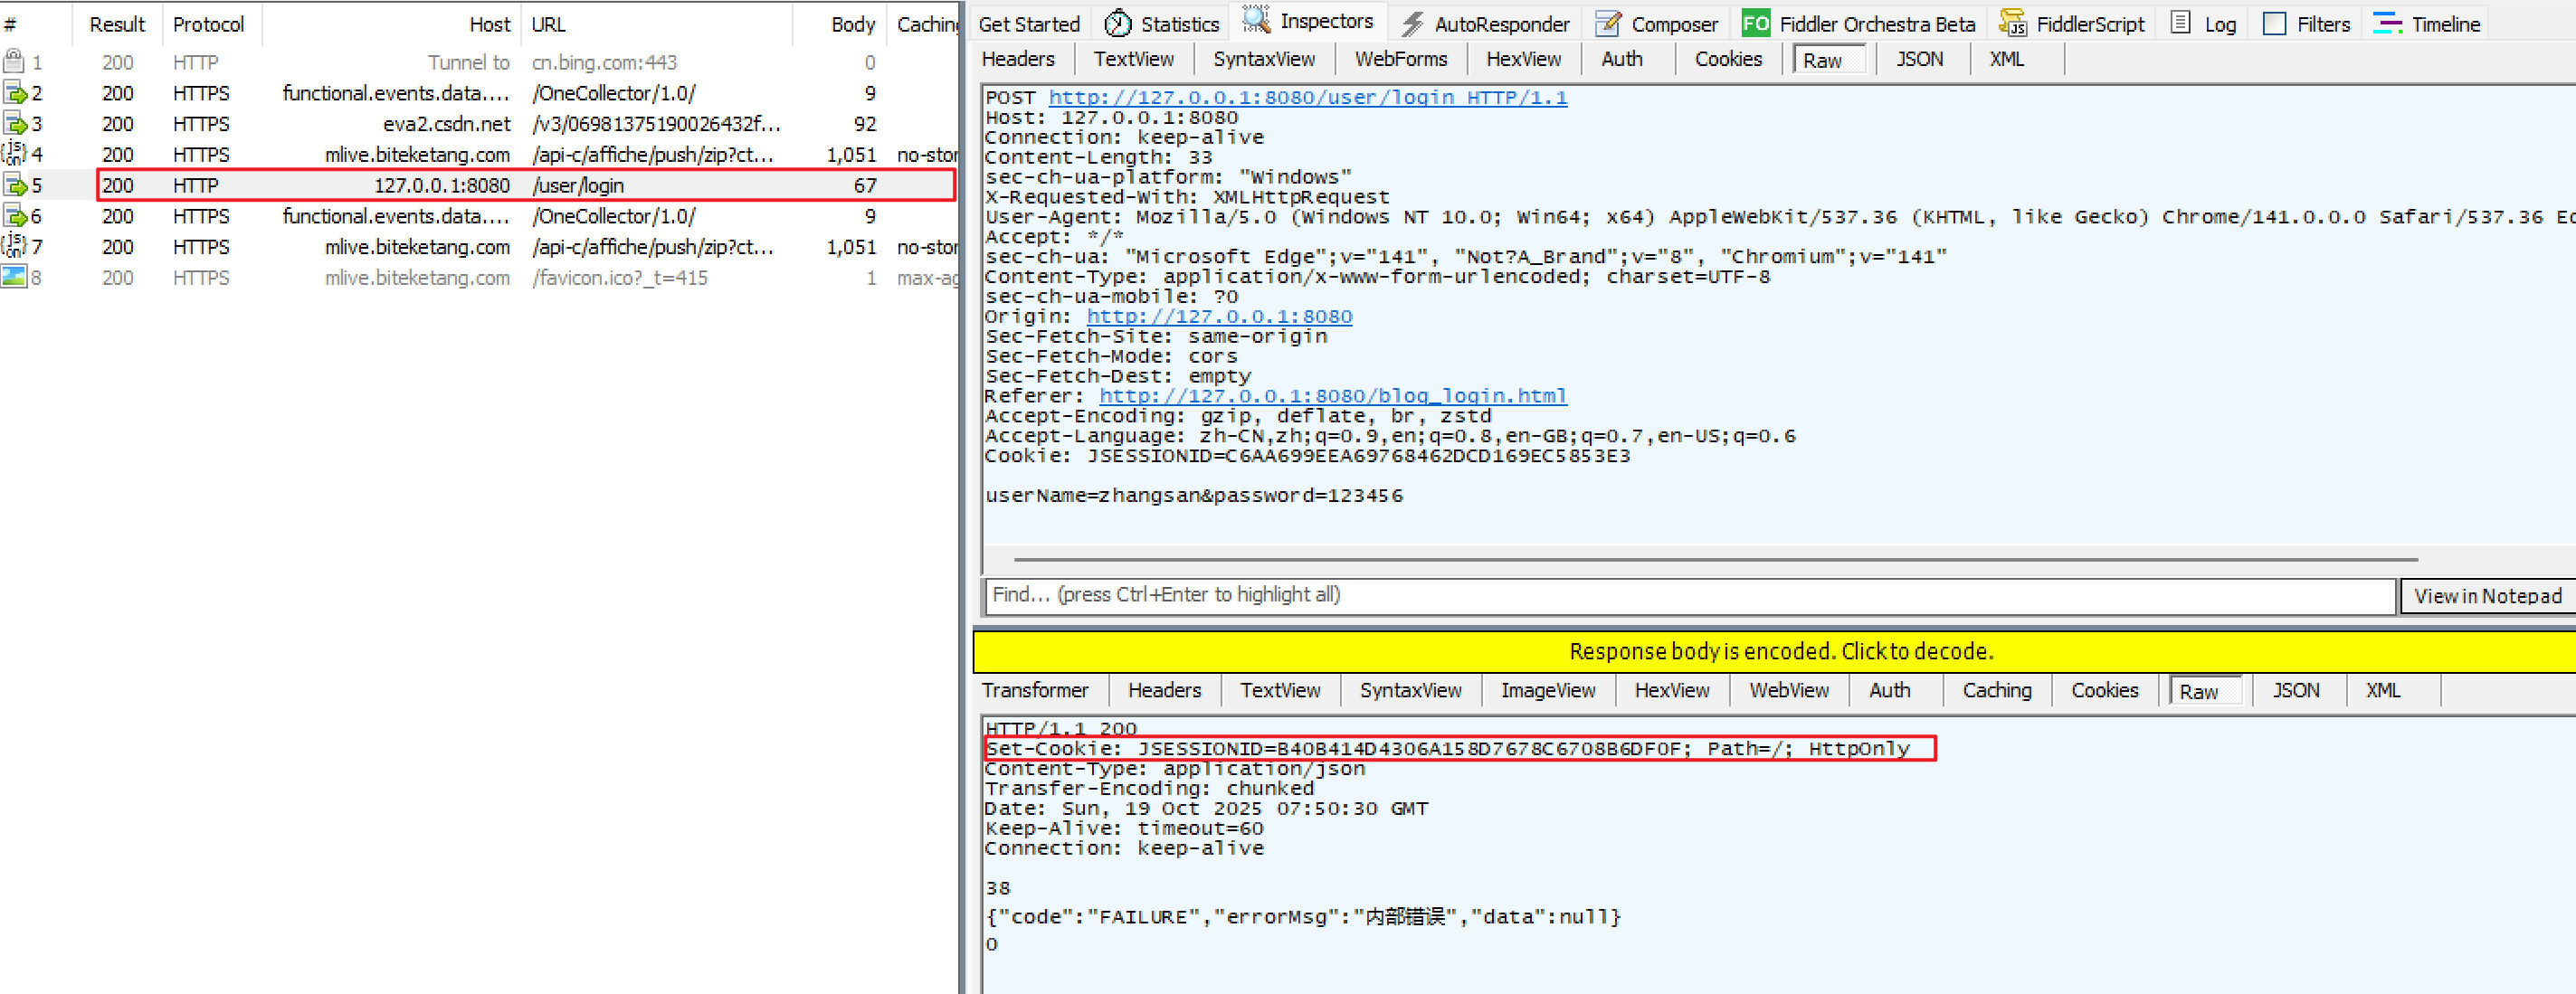The height and width of the screenshot is (994, 2576).
Task: Toggle the Filters checkbox
Action: point(2274,23)
